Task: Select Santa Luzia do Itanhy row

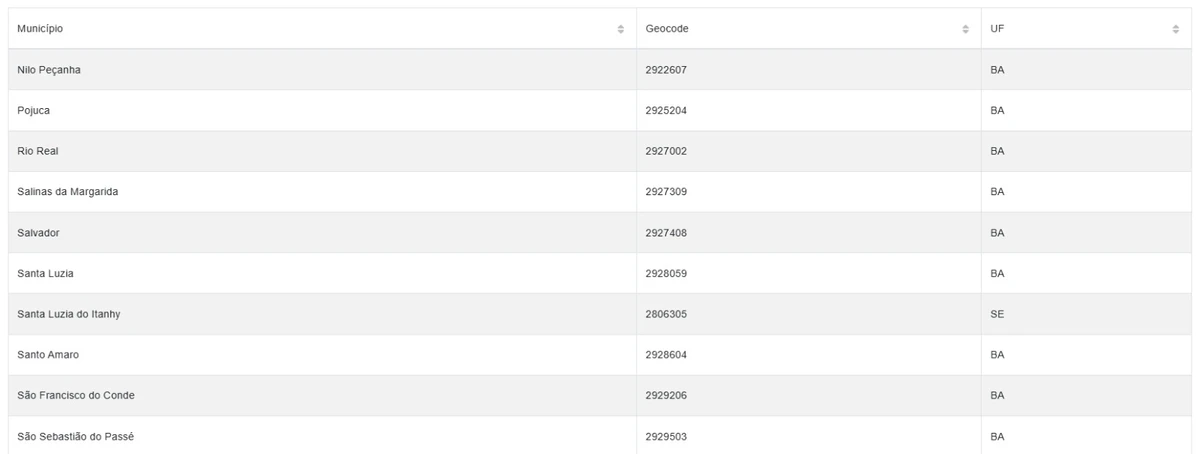Action: [x=70, y=314]
